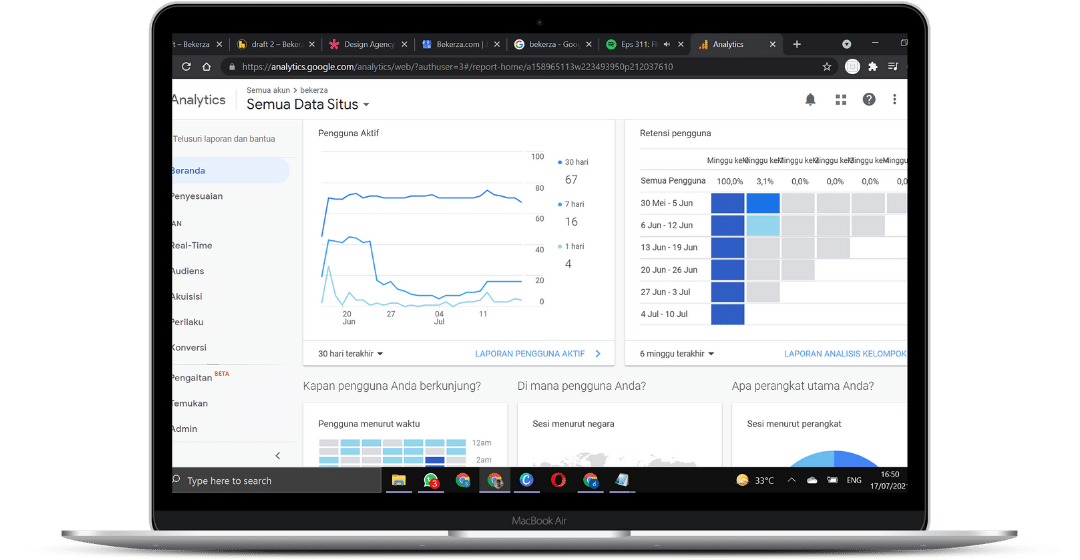Image resolution: width=1080 pixels, height=560 pixels.
Task: Click the Windows Type here to search box
Action: click(x=276, y=480)
